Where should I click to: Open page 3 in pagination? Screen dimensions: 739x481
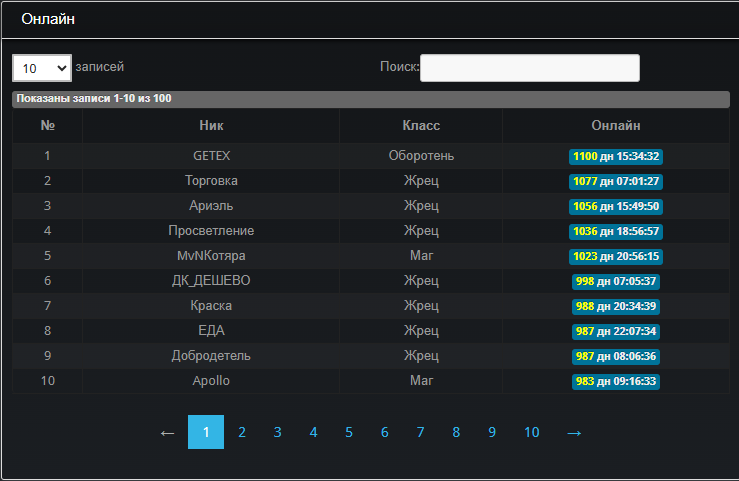[x=278, y=432]
